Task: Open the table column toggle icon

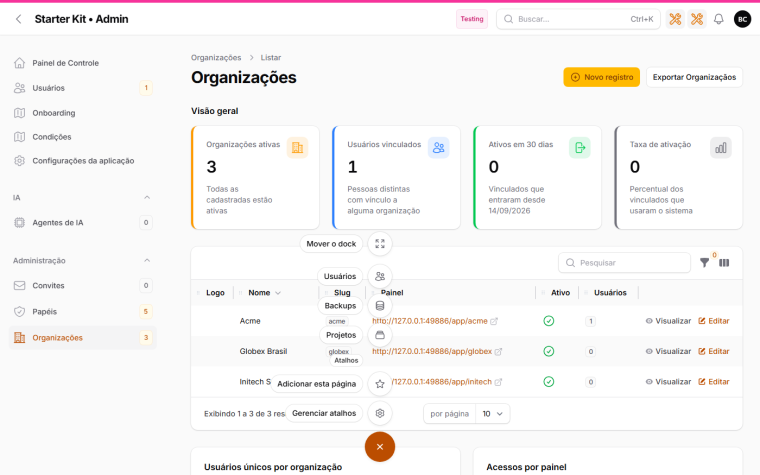Action: click(x=724, y=263)
